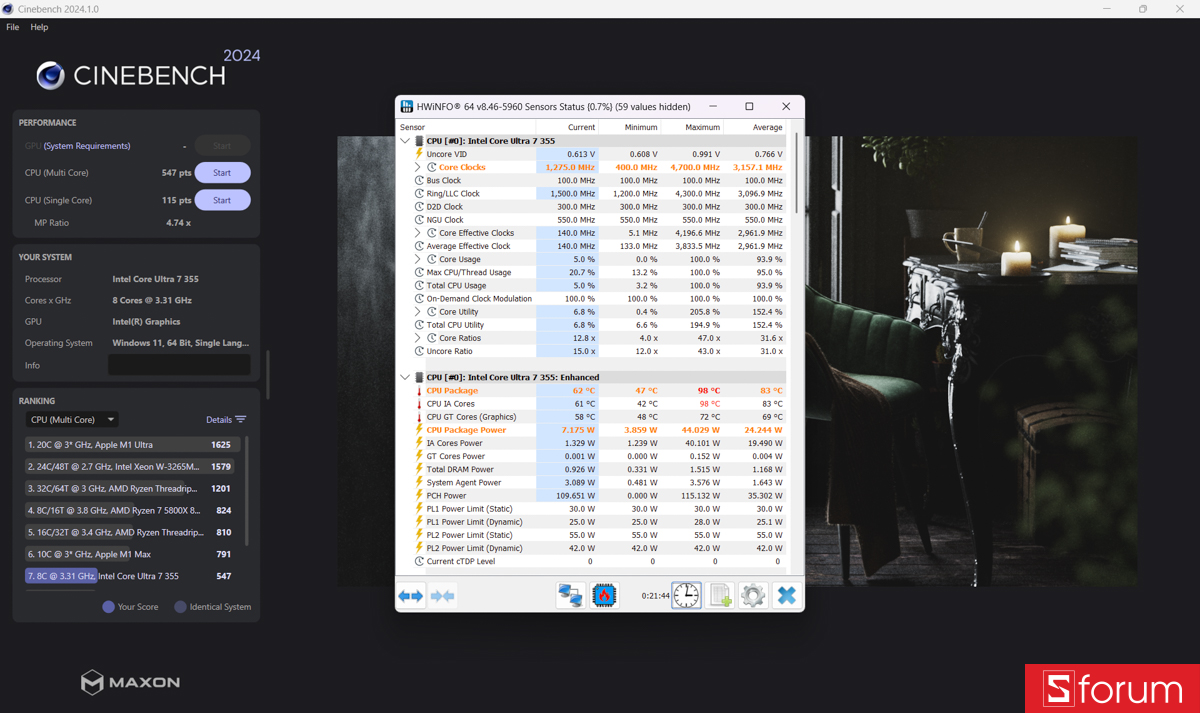
Task: Select highlighted ranking row Intel Core Ultra 7 355
Action: [x=130, y=576]
